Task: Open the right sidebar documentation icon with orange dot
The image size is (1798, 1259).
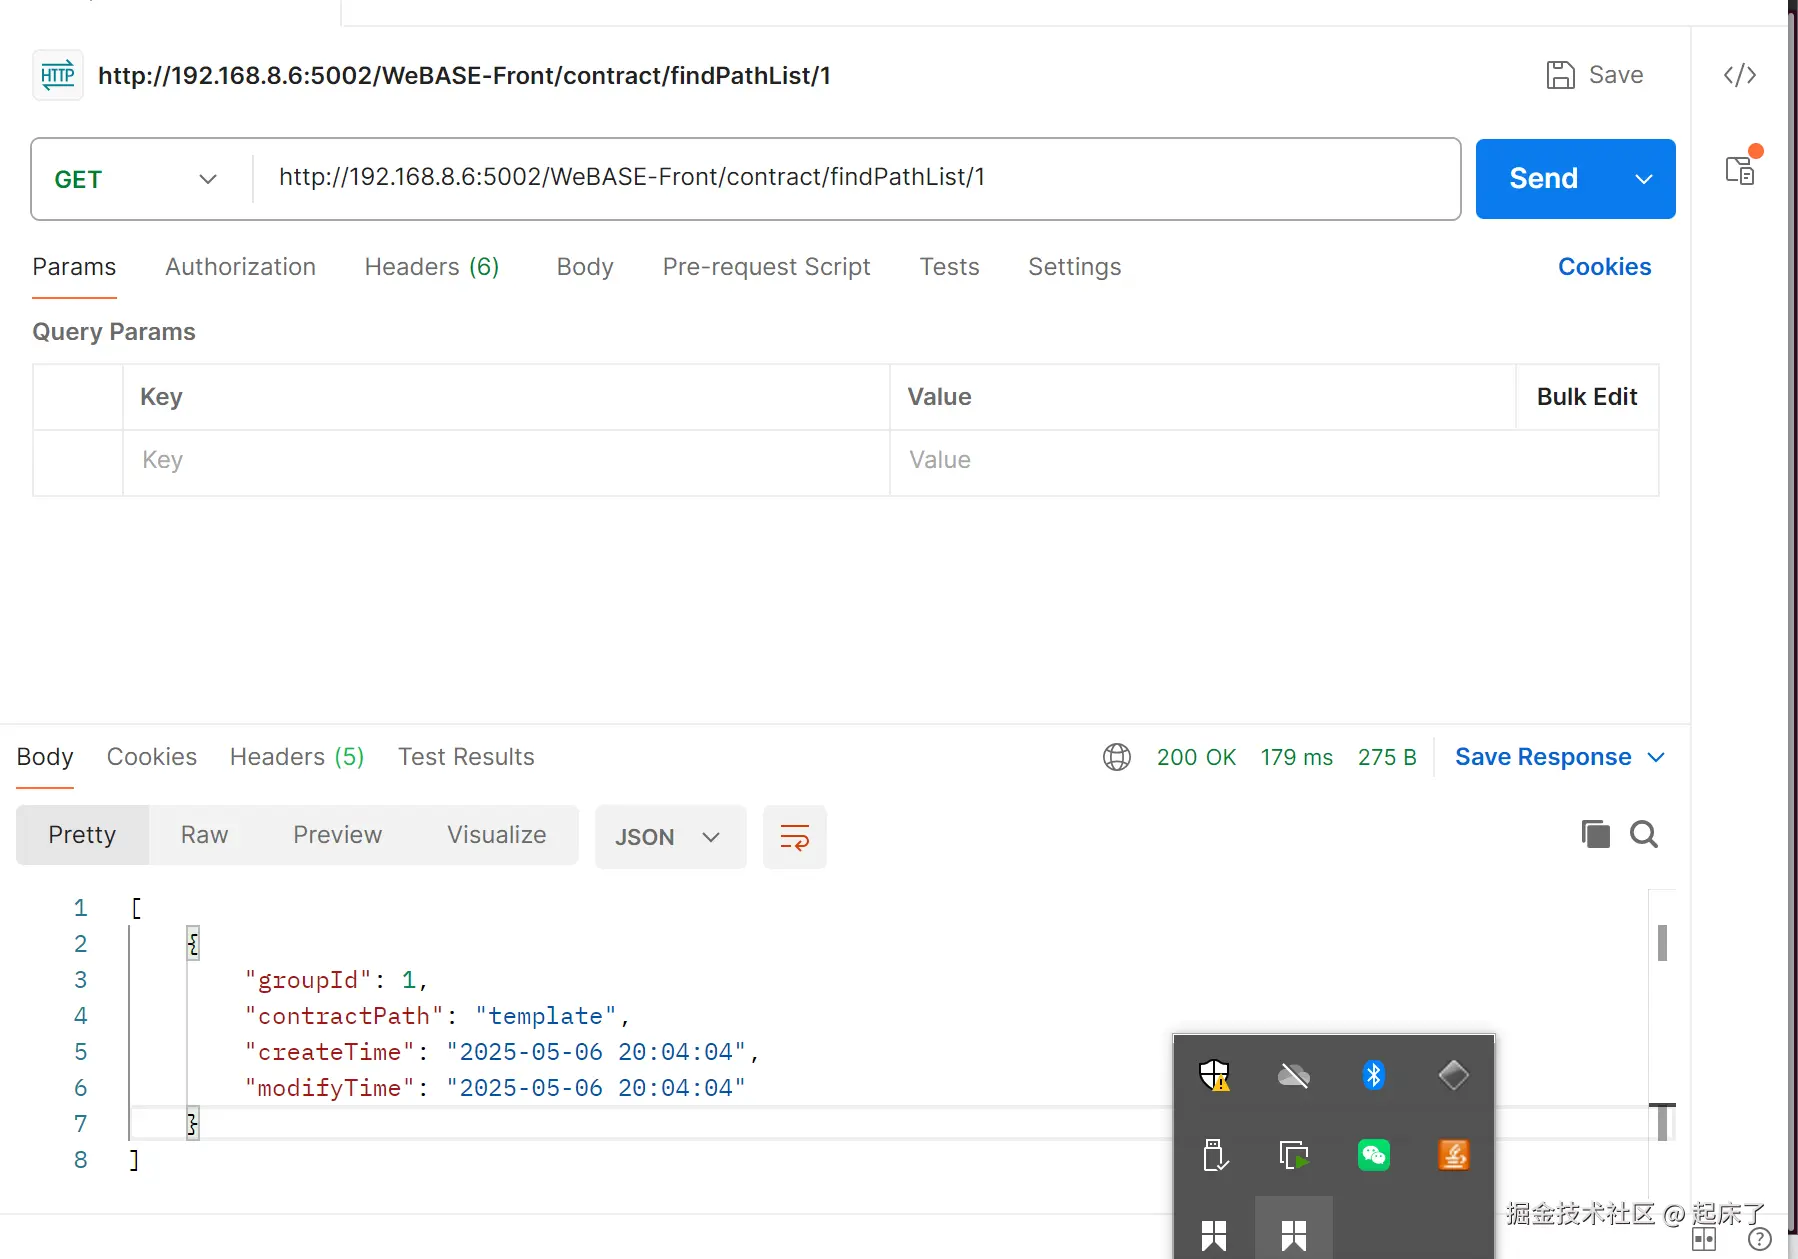Action: click(1741, 170)
